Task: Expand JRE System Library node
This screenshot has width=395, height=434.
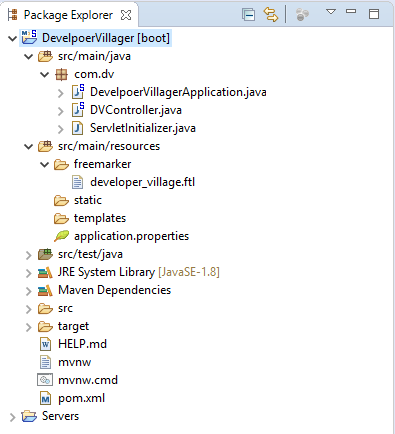Action: tap(28, 273)
